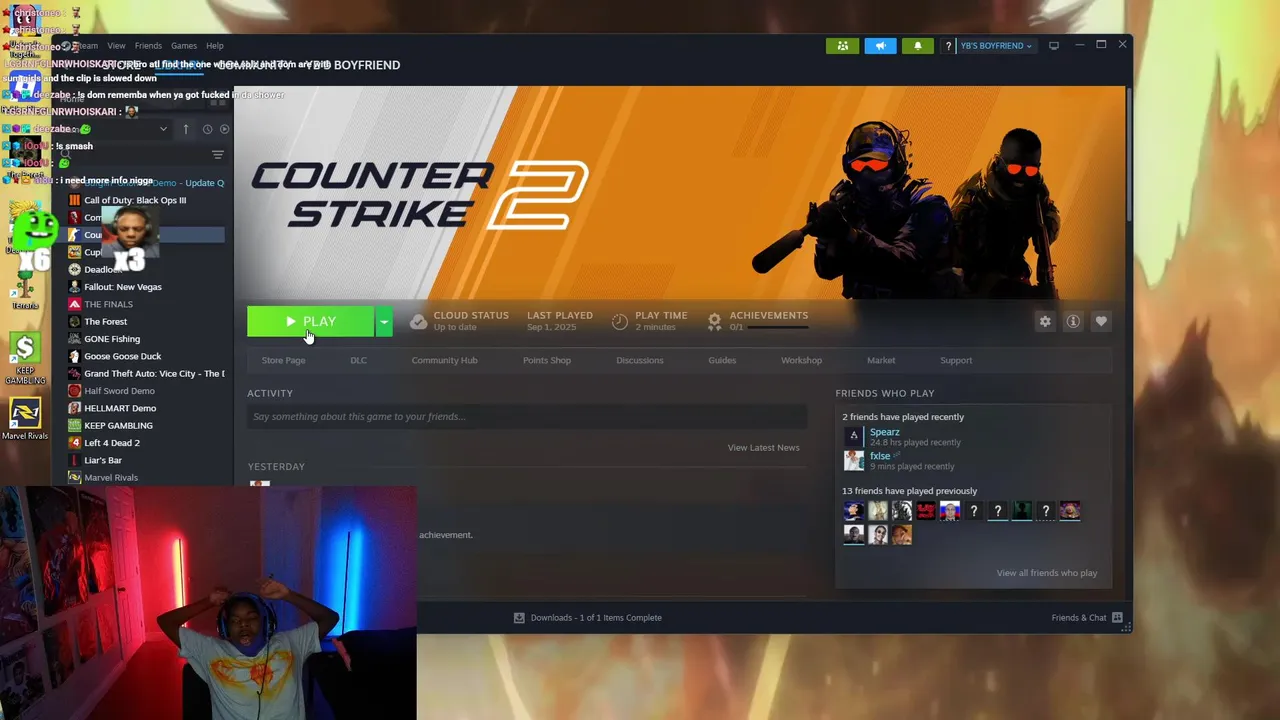Click View all friends who play
The width and height of the screenshot is (1280, 720).
(x=1046, y=573)
